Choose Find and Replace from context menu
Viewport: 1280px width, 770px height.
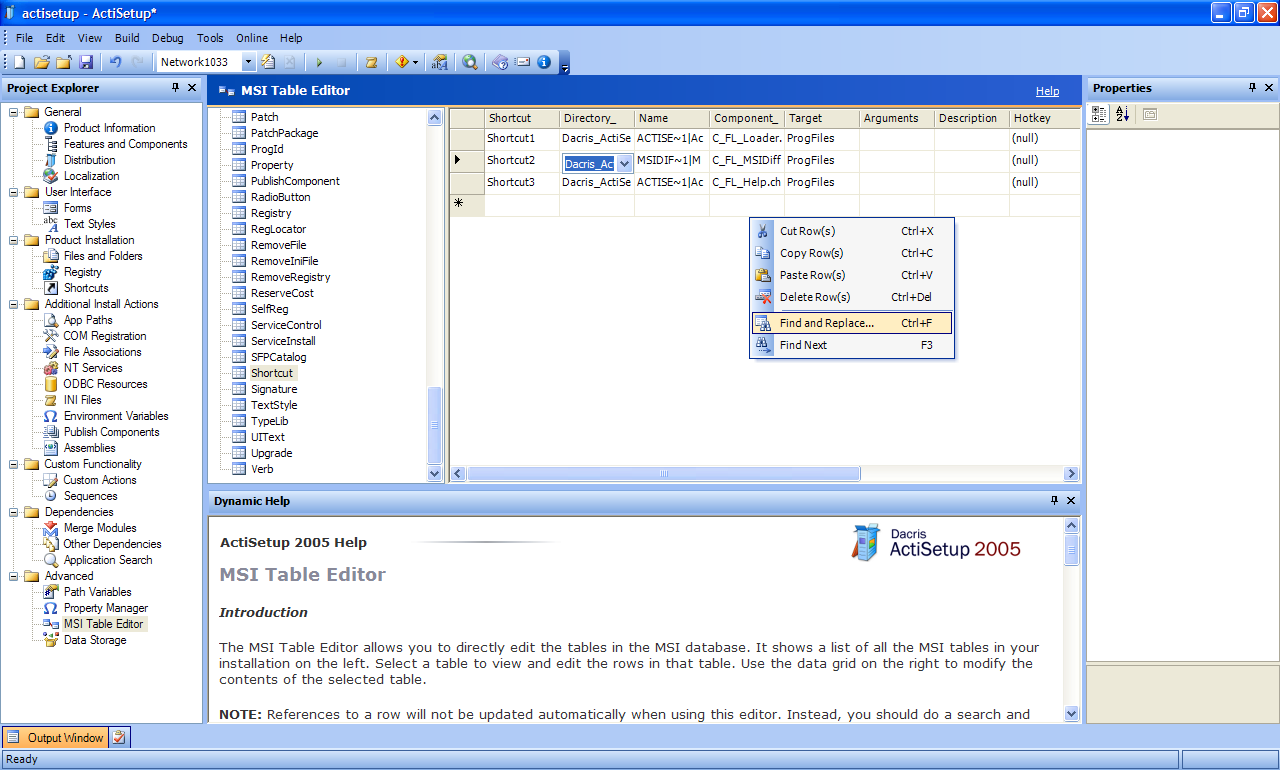826,323
